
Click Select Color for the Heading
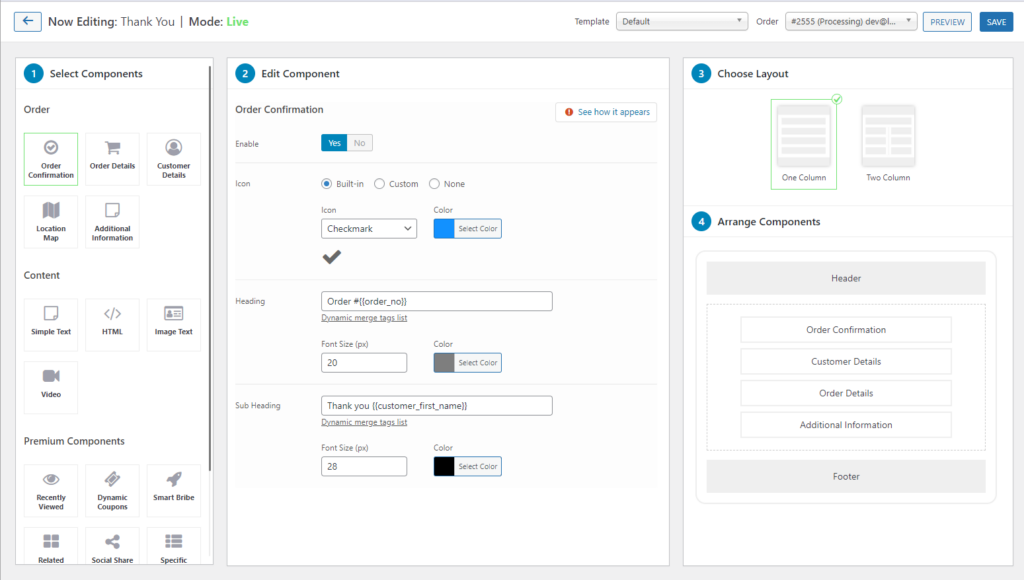tap(477, 362)
